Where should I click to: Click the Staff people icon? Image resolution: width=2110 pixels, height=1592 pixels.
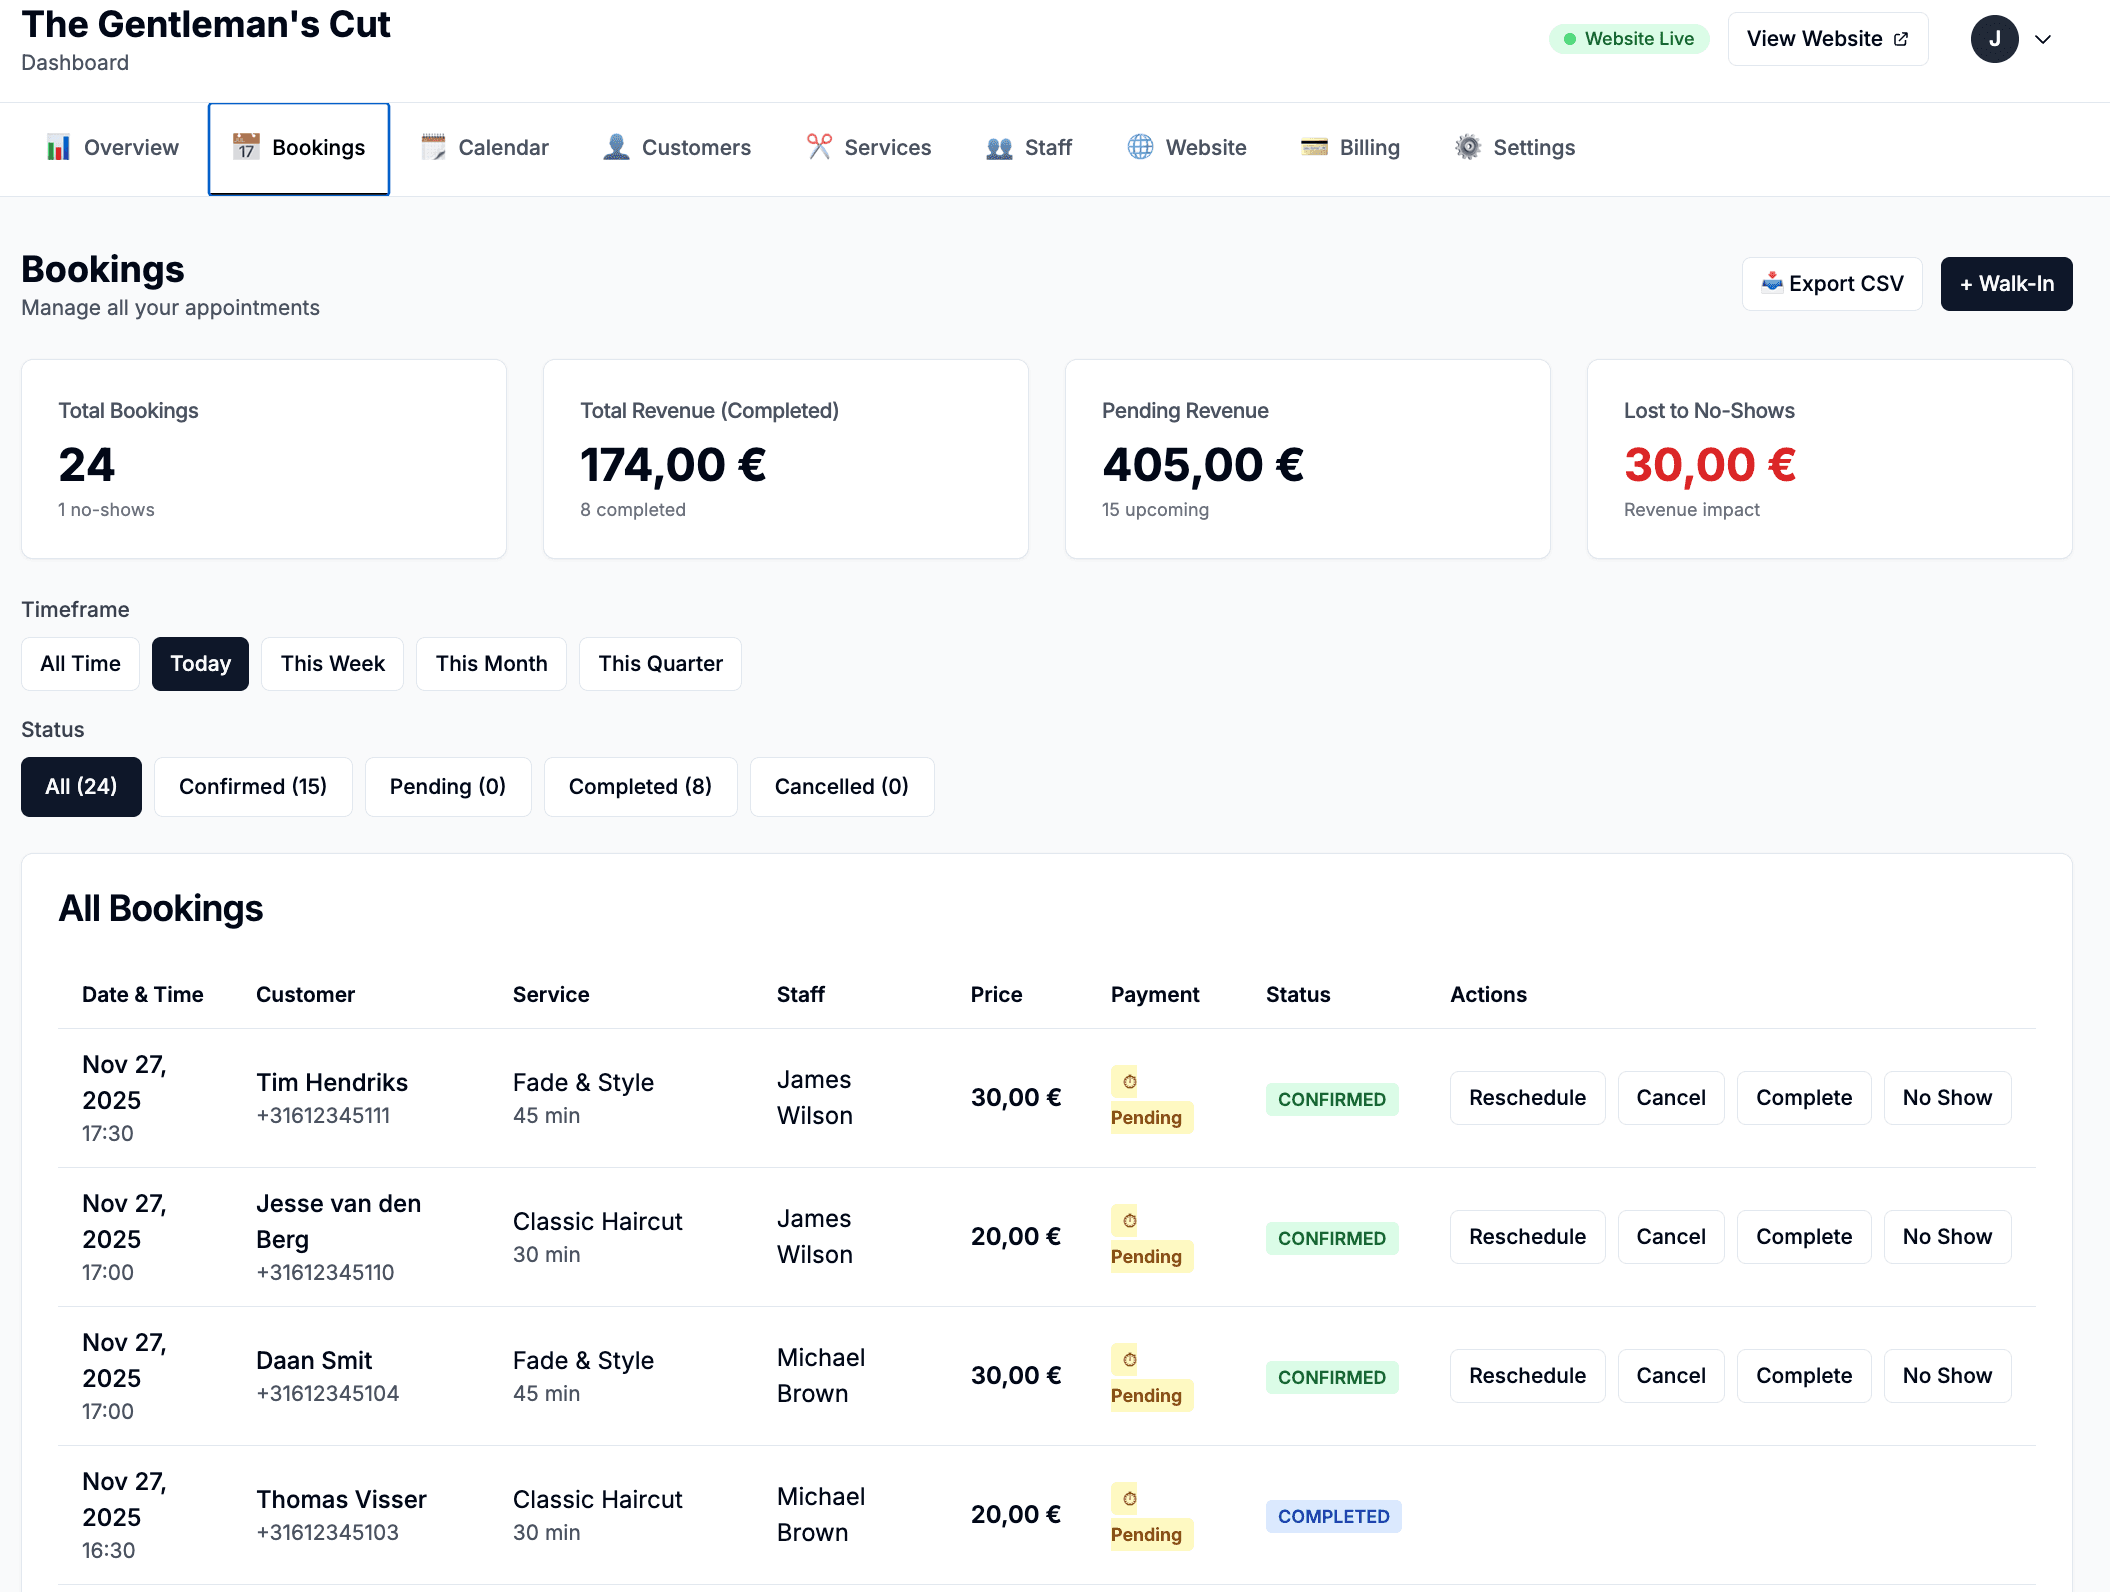tap(999, 147)
